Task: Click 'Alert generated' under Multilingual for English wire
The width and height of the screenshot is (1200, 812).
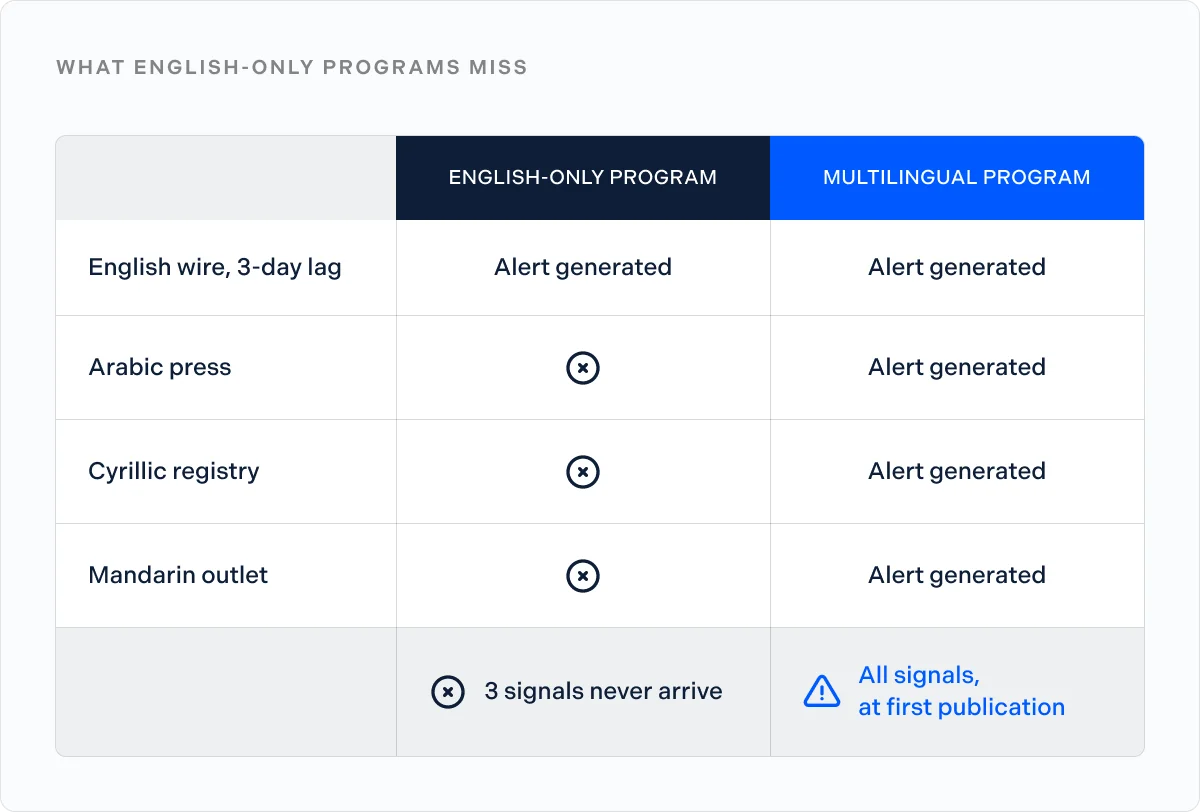Action: pyautogui.click(x=957, y=267)
